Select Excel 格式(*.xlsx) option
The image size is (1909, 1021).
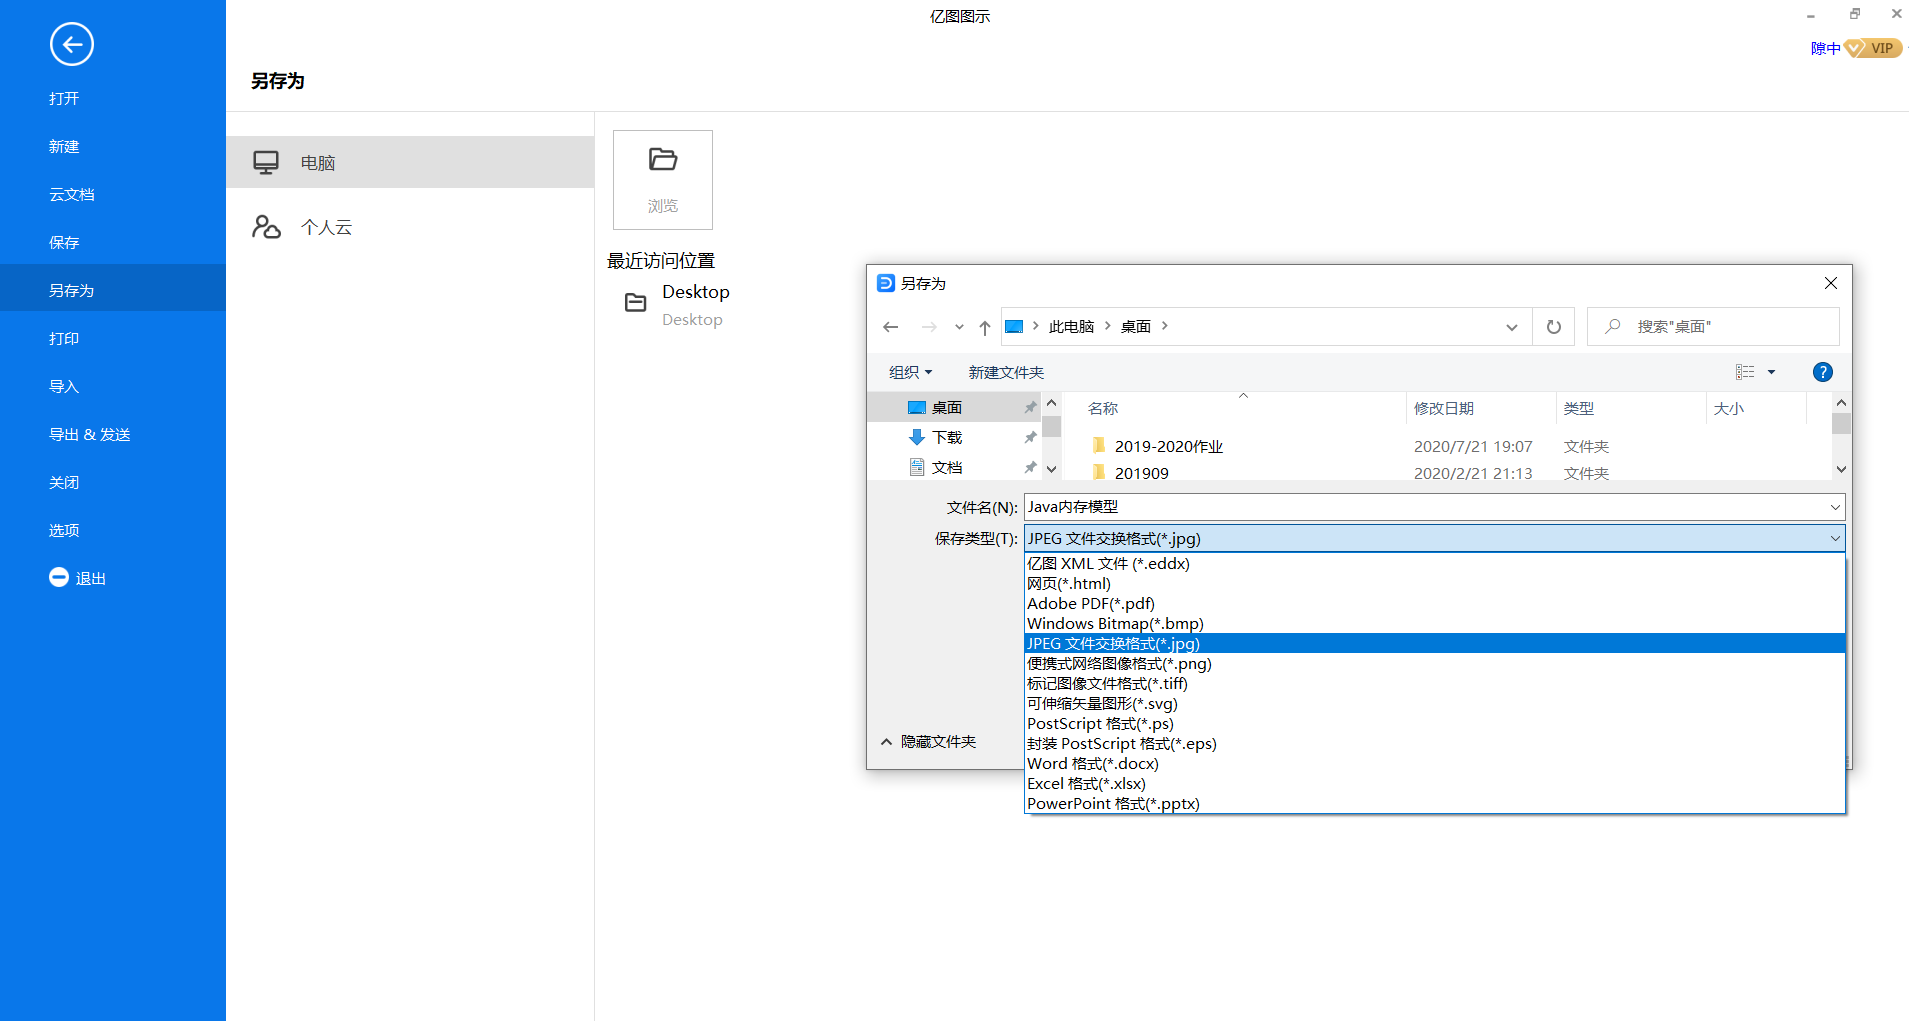click(1435, 783)
